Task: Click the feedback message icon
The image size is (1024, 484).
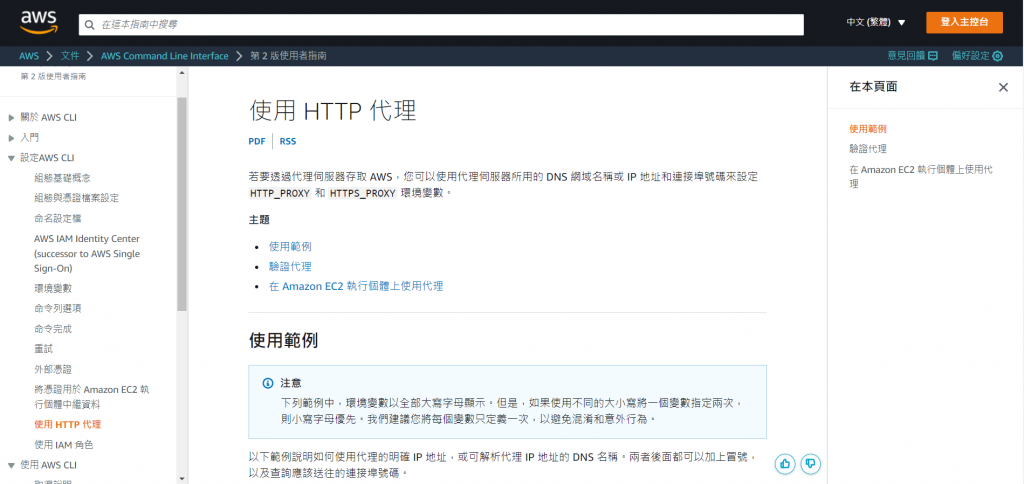Action: coord(933,56)
